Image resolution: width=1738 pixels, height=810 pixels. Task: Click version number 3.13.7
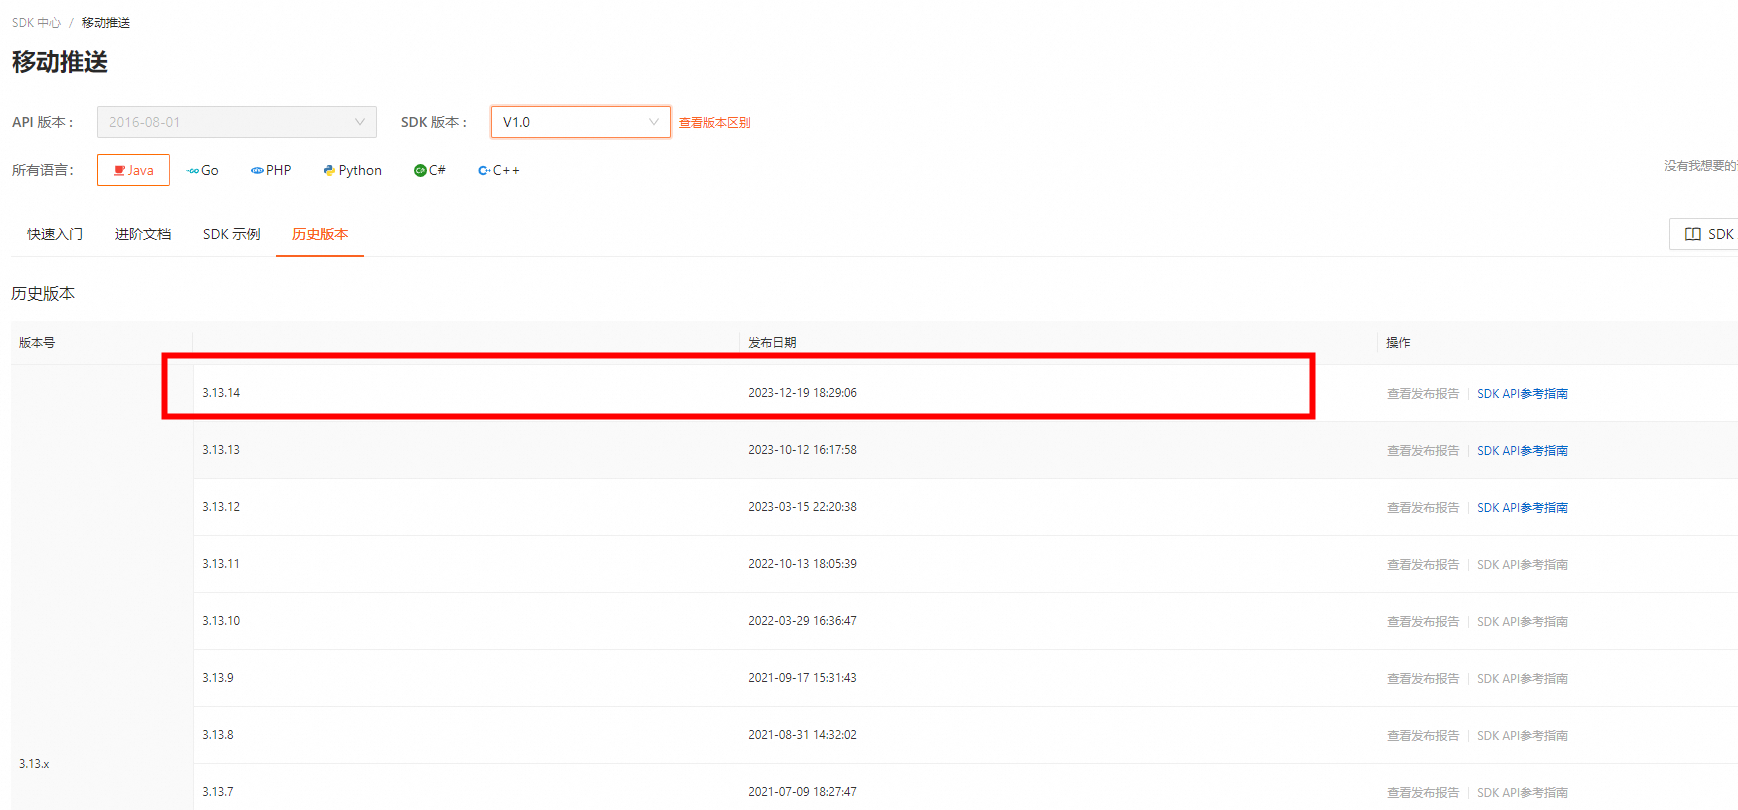[218, 792]
